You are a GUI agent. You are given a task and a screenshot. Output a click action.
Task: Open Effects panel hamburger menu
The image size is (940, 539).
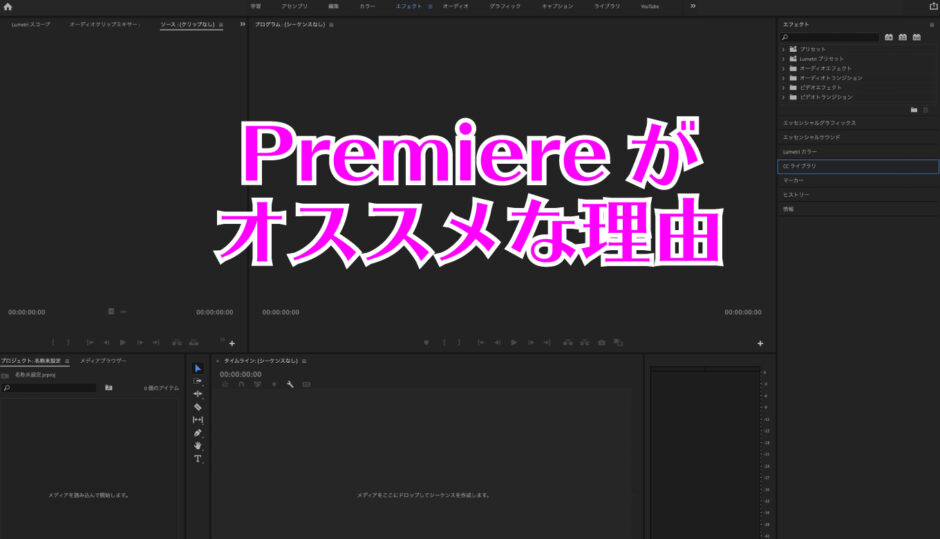coord(932,25)
